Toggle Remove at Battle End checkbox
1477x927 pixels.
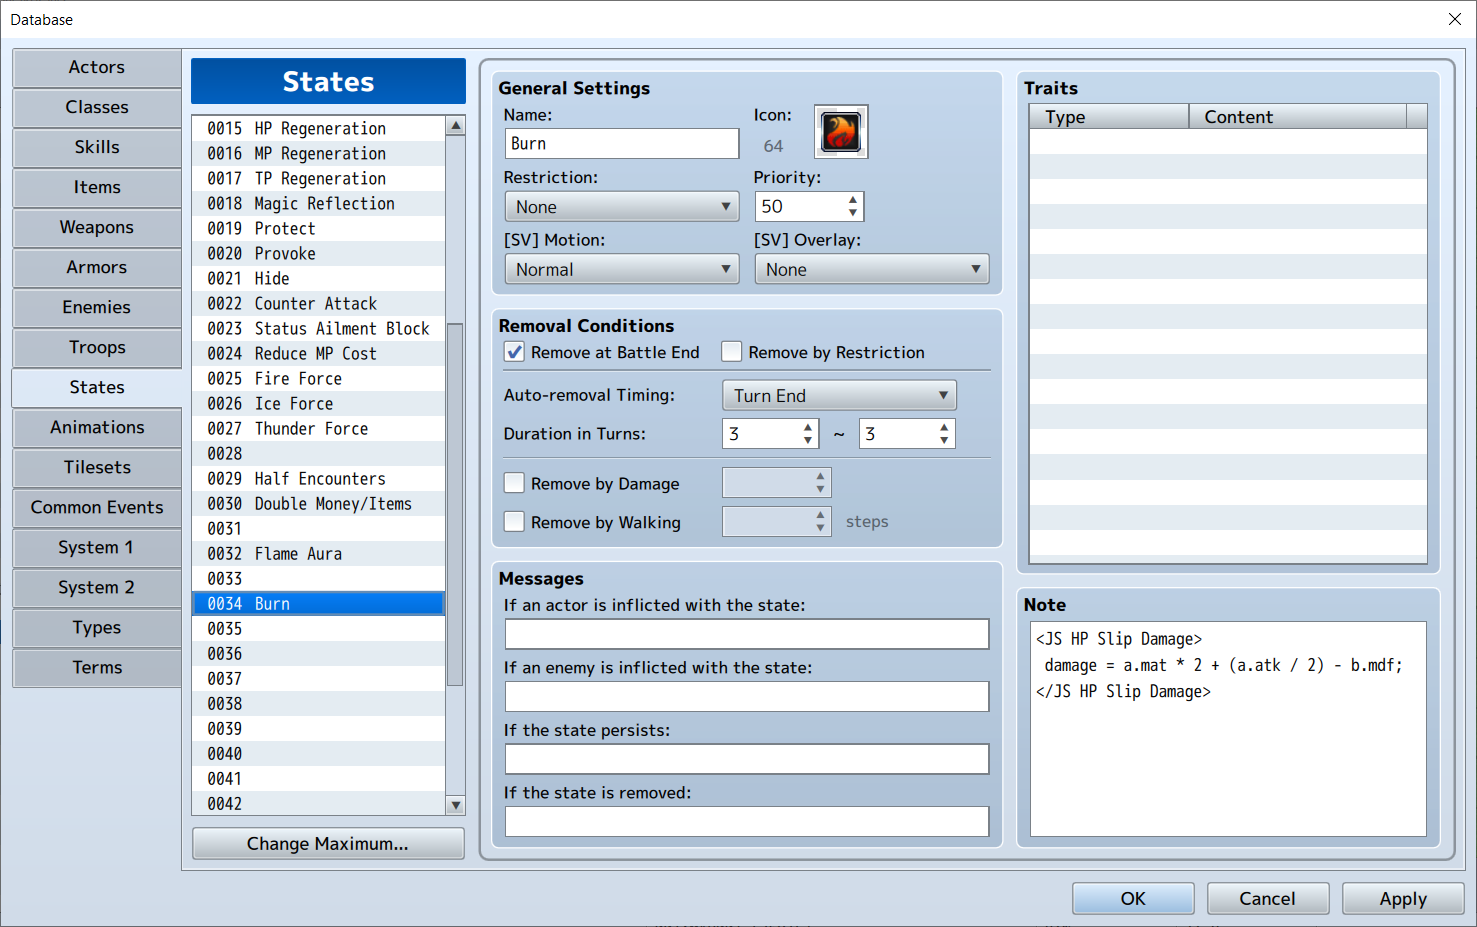tap(514, 352)
